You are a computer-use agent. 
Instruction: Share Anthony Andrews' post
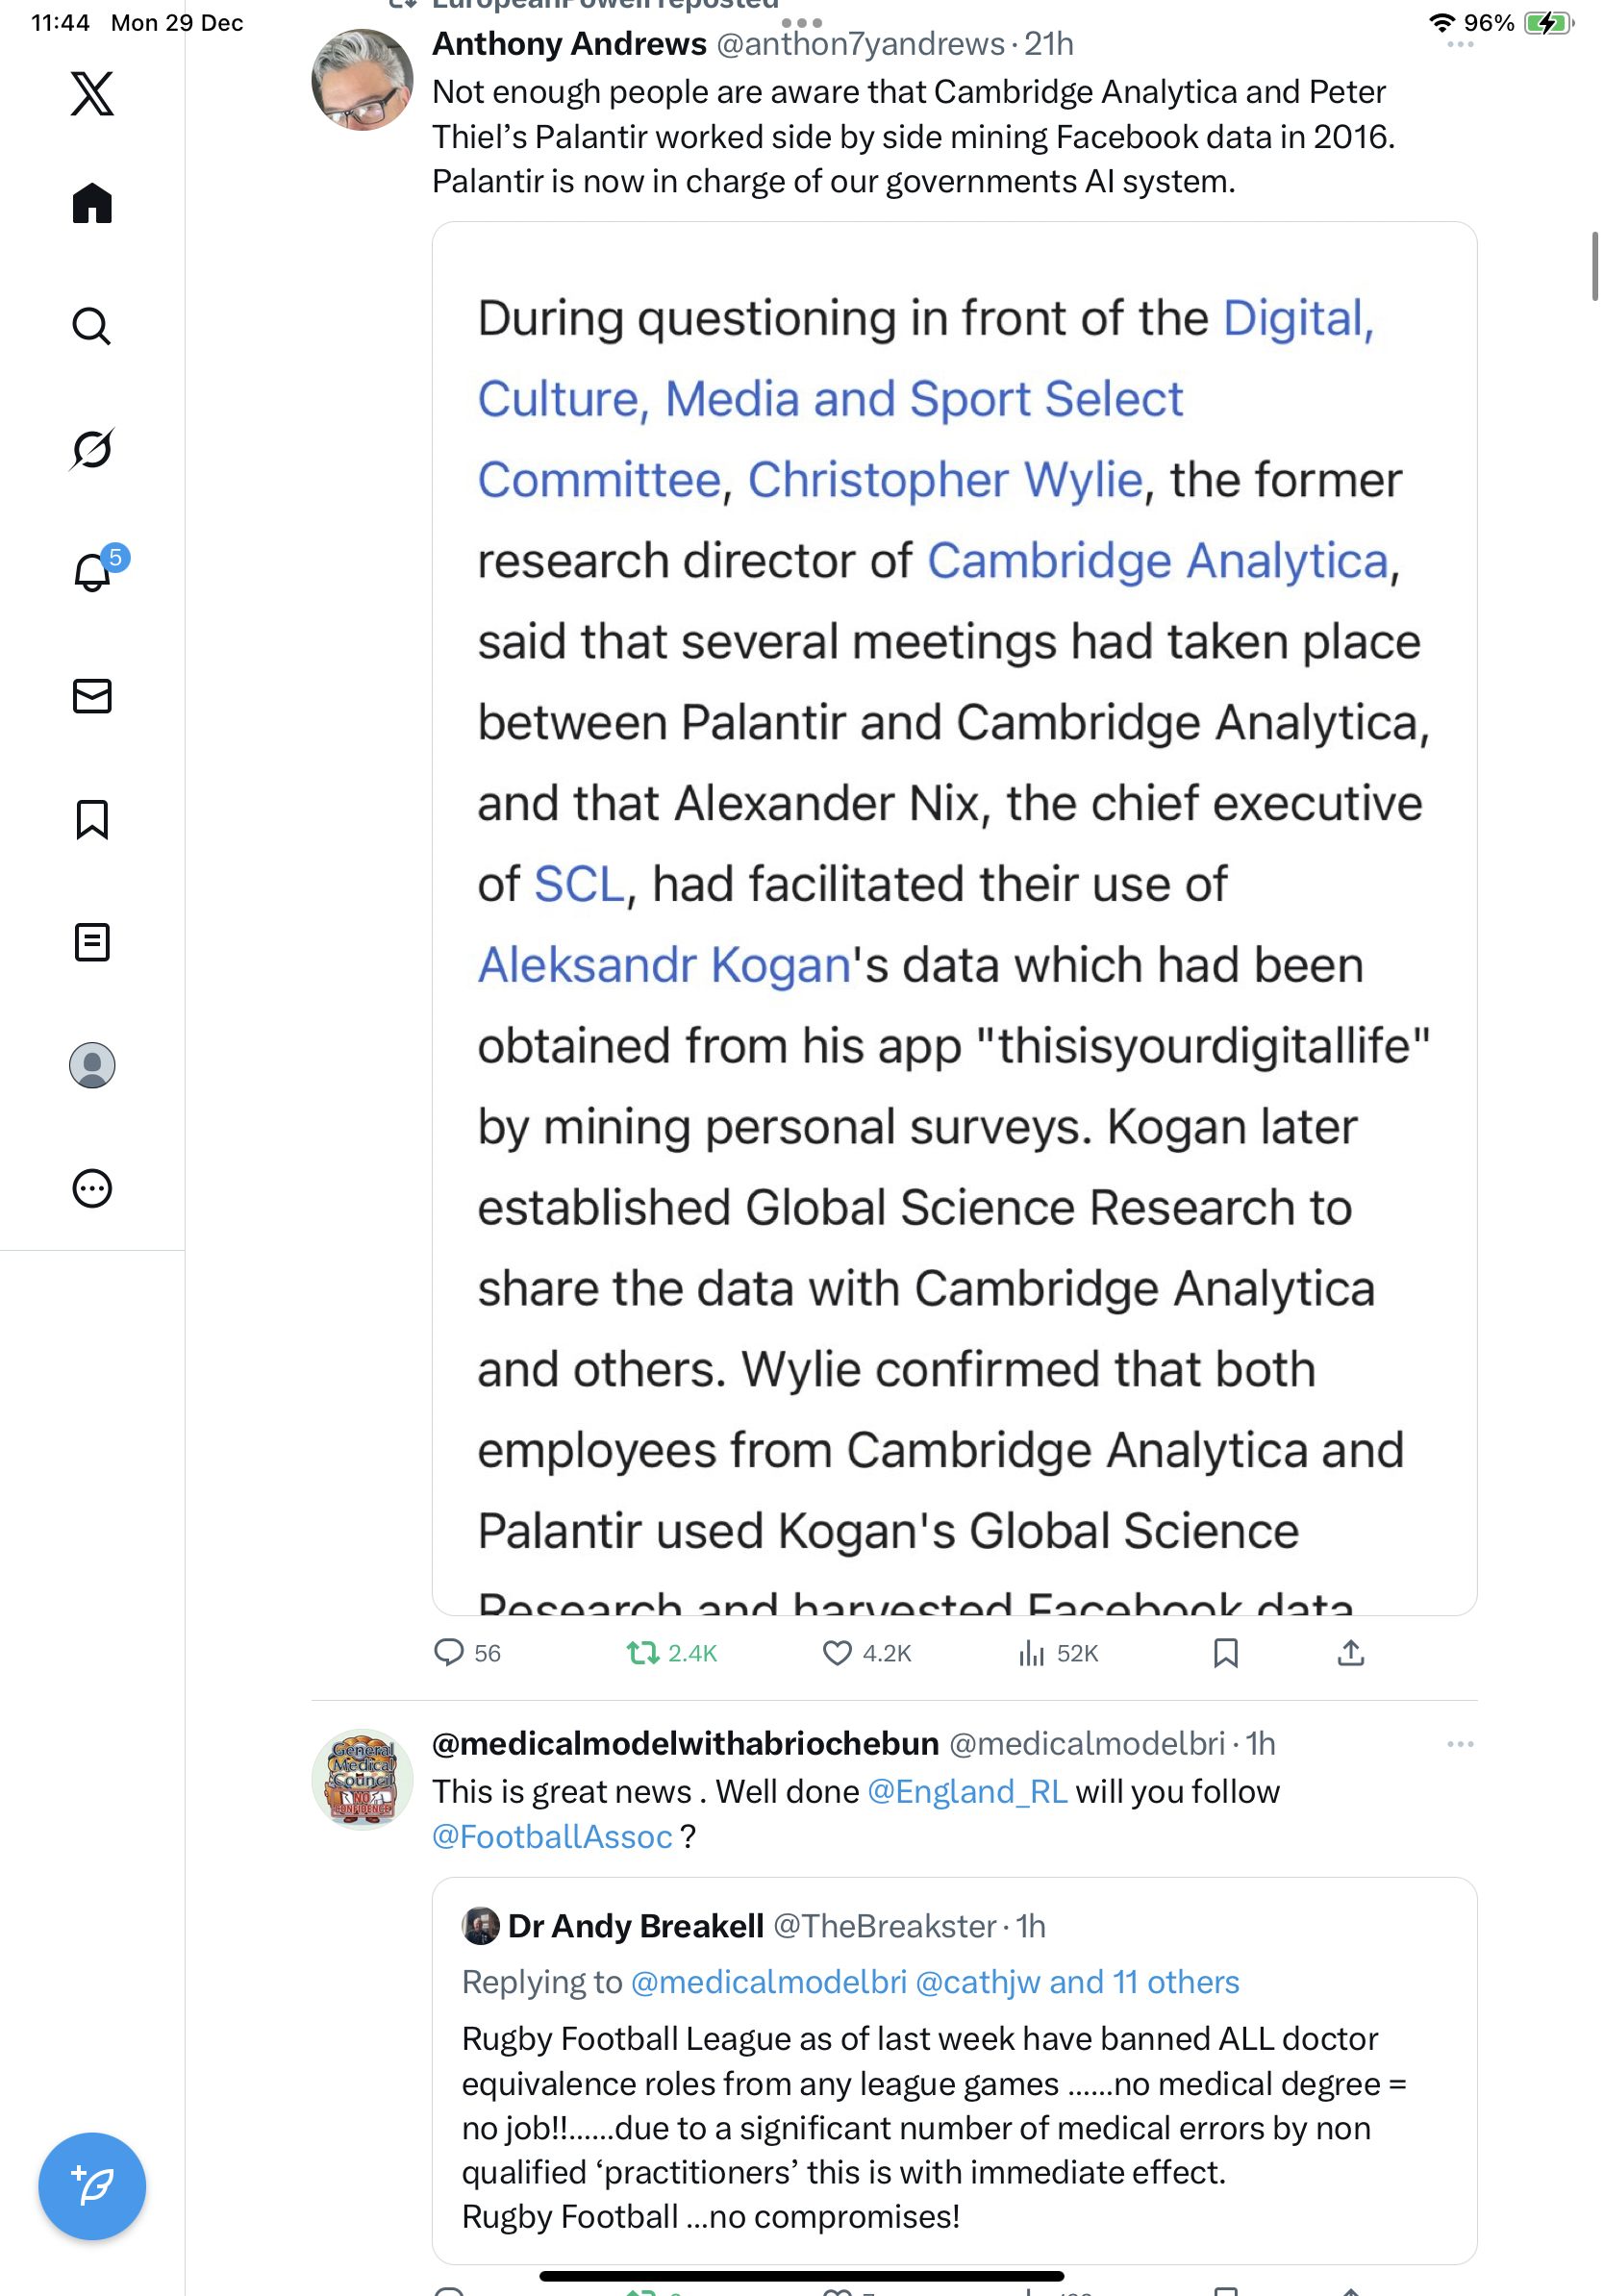click(1350, 1653)
